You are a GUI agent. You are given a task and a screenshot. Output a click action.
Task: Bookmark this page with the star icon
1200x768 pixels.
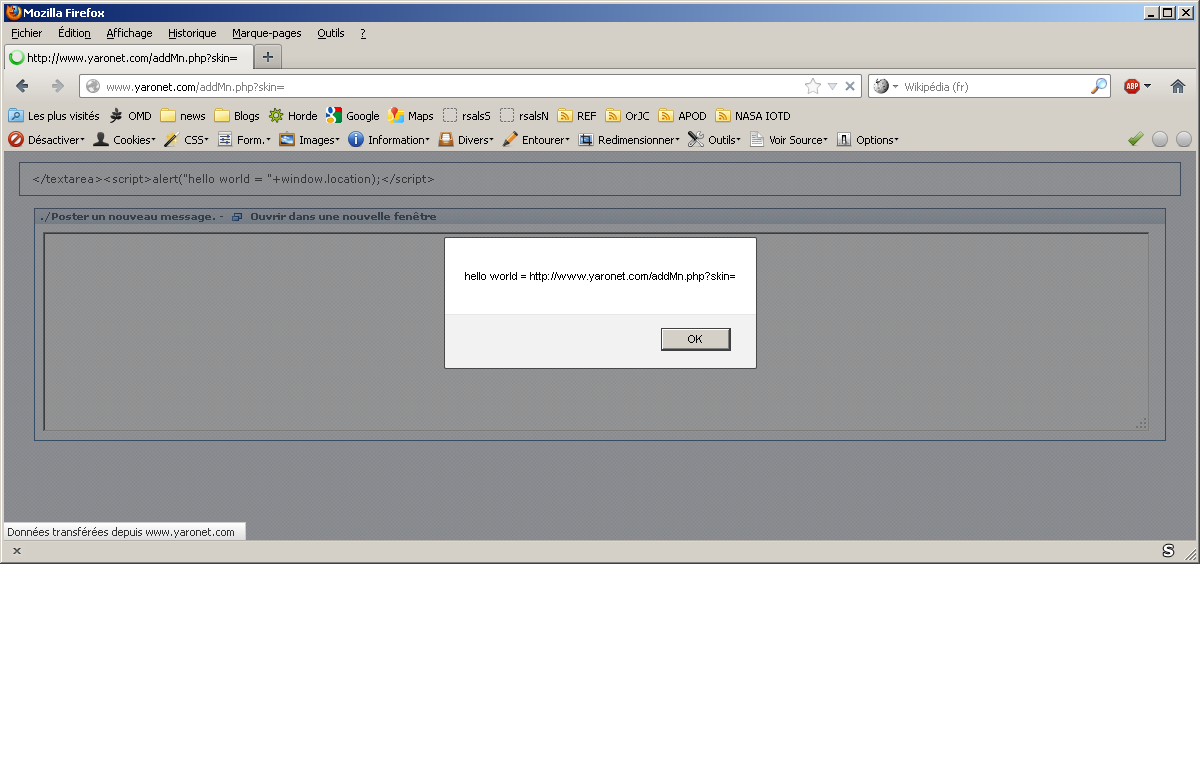coord(812,86)
